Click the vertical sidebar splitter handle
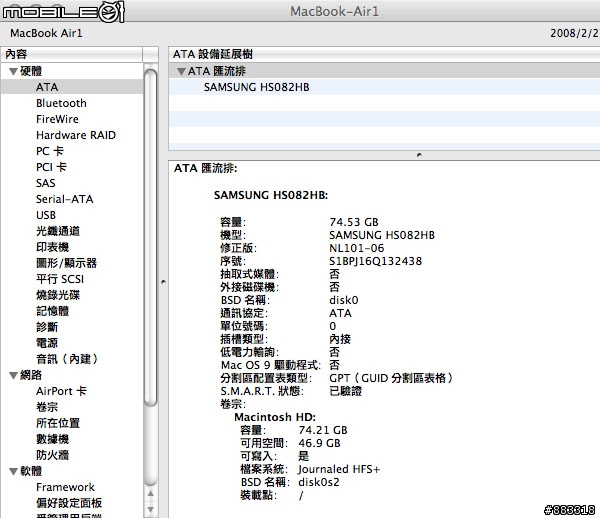 (x=163, y=283)
